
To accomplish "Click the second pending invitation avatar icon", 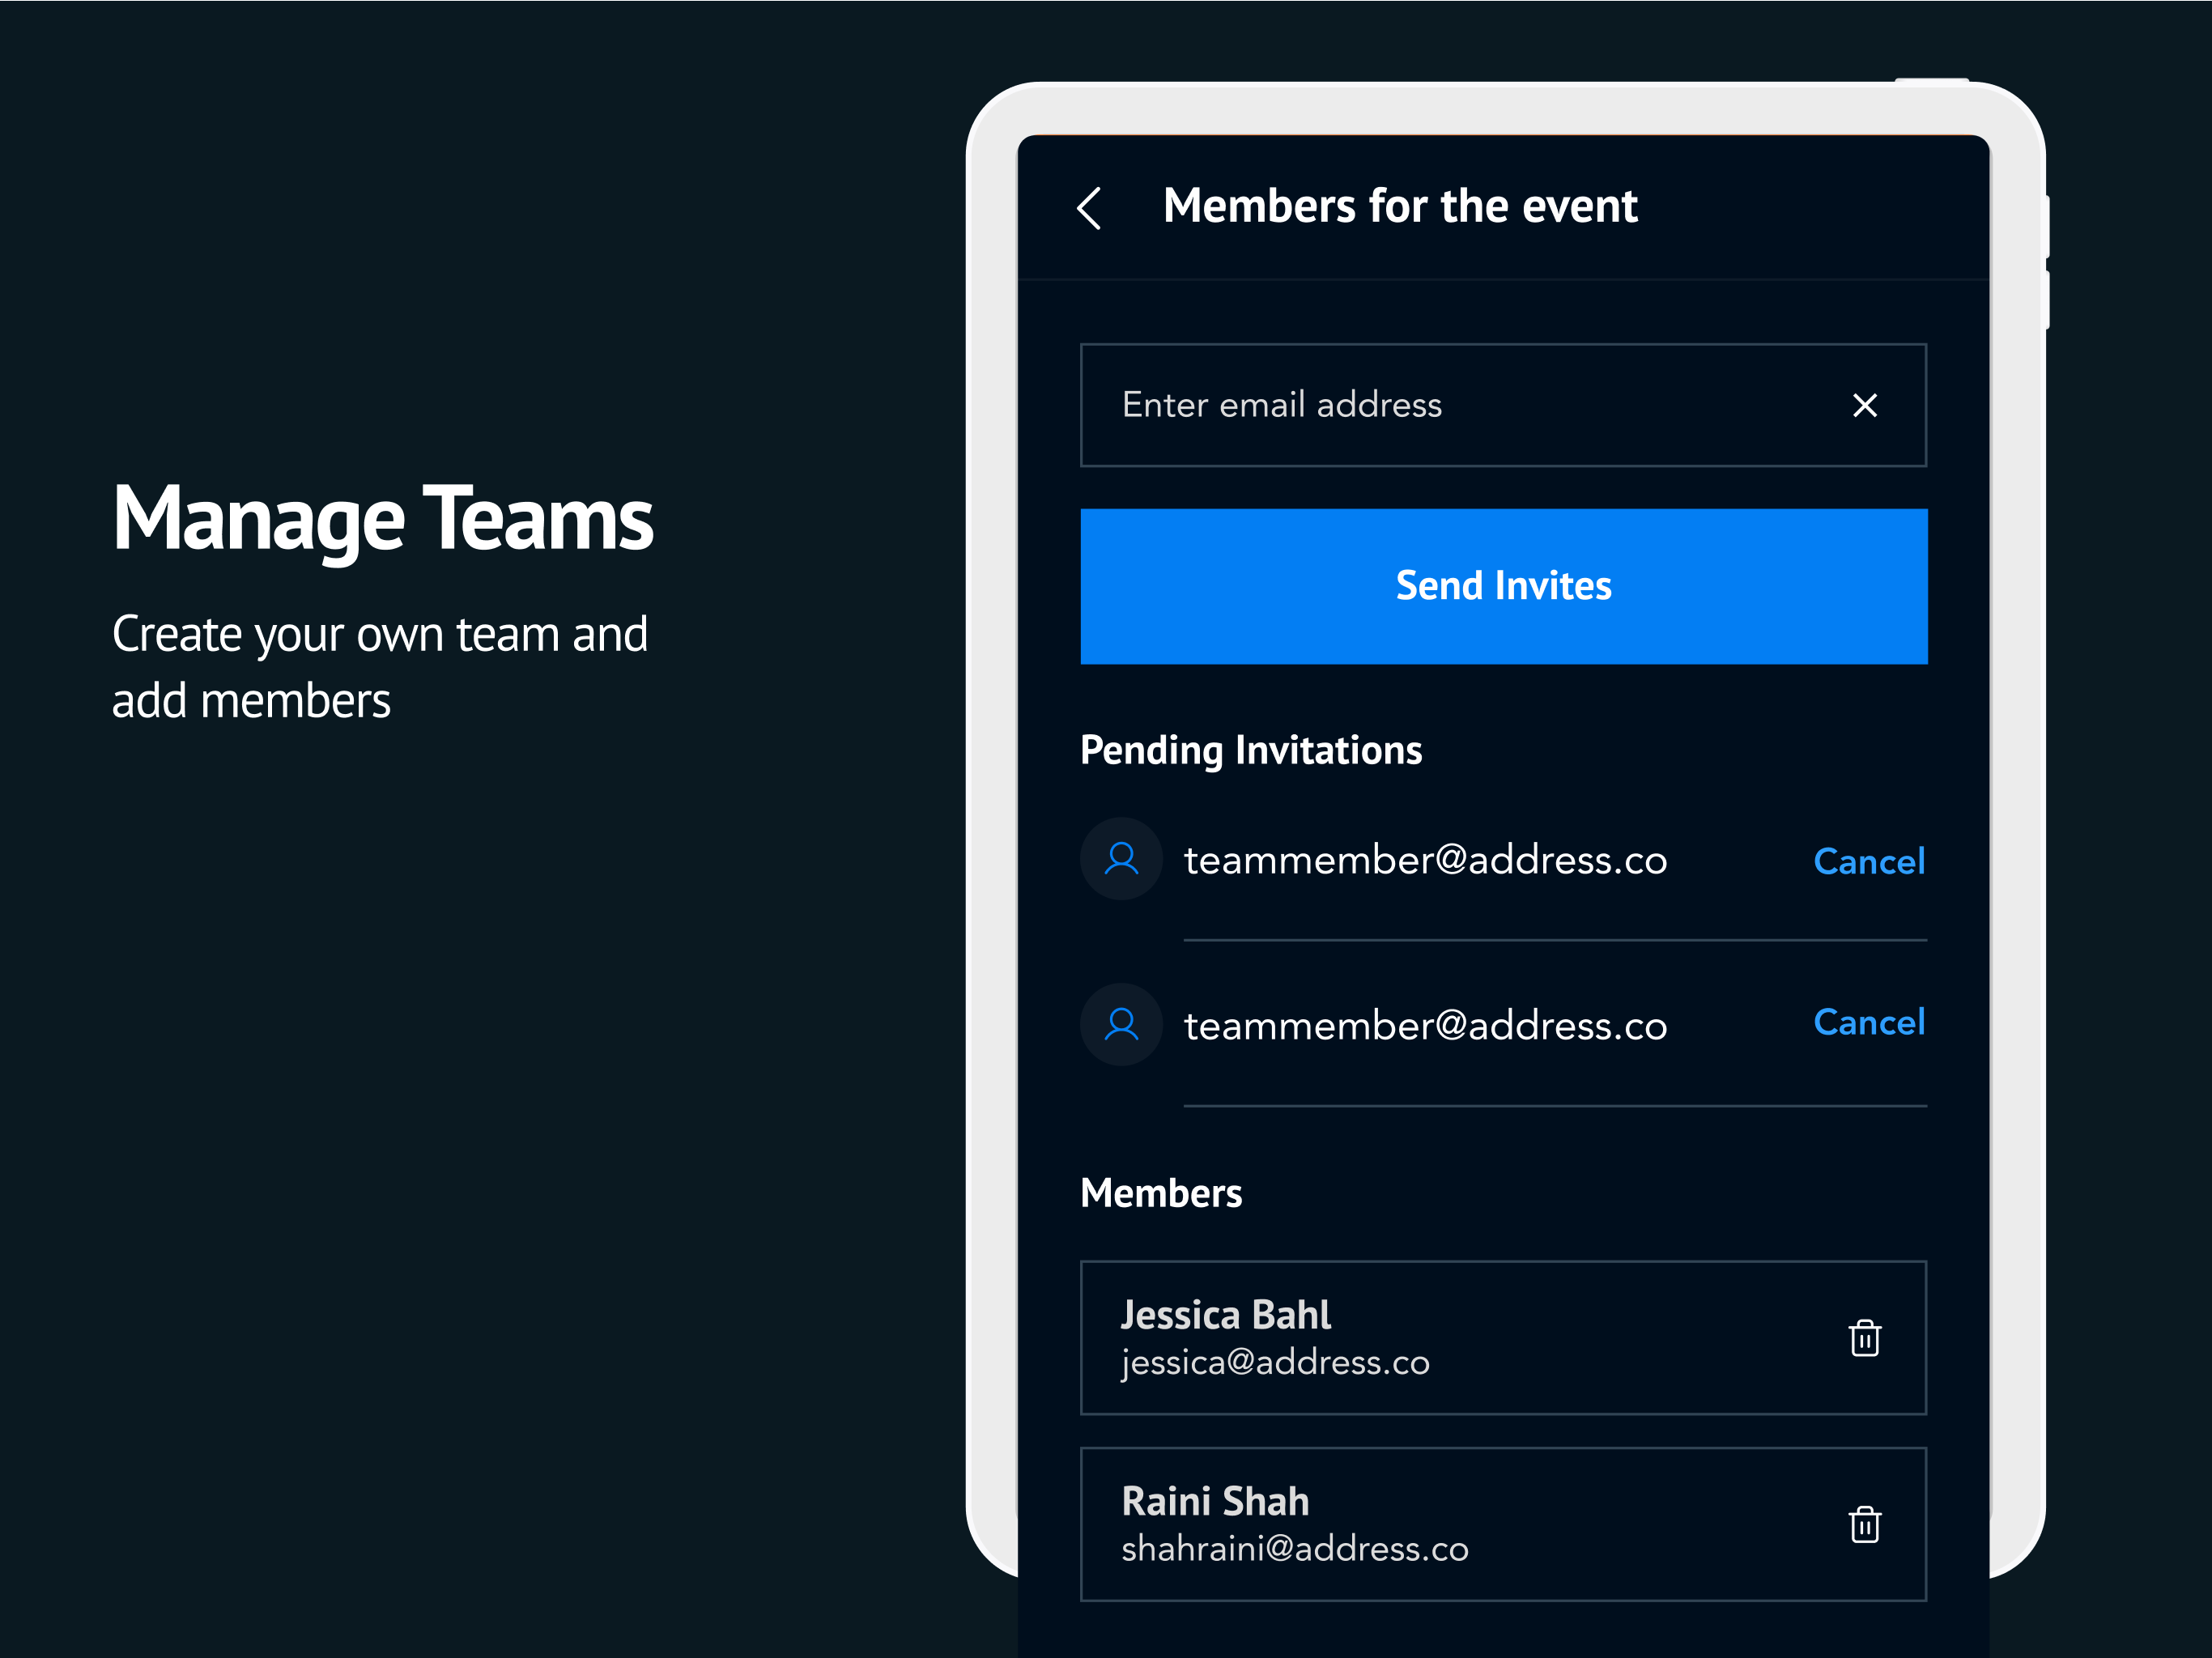I will (1121, 1024).
